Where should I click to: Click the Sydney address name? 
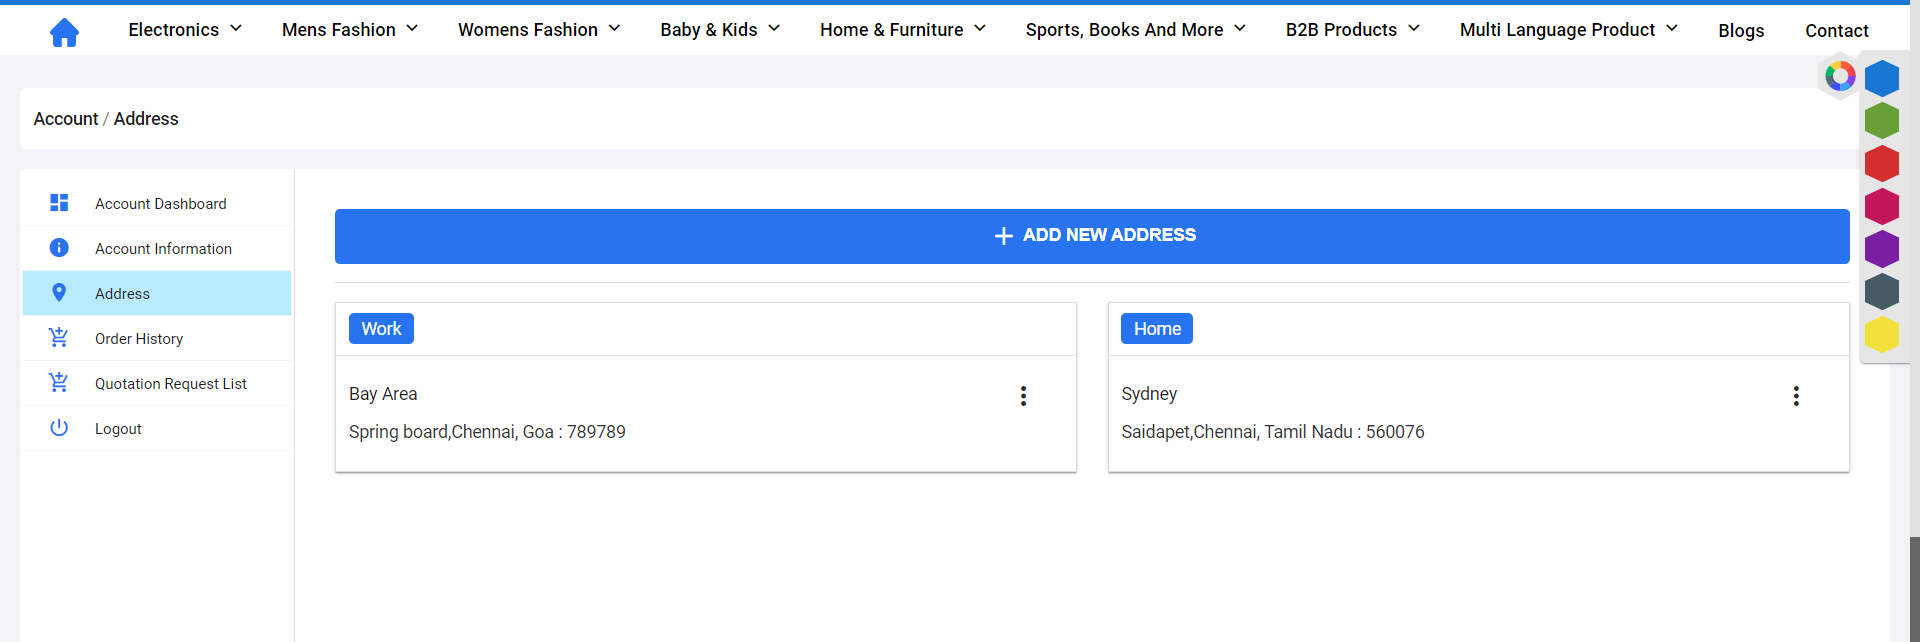click(x=1149, y=394)
